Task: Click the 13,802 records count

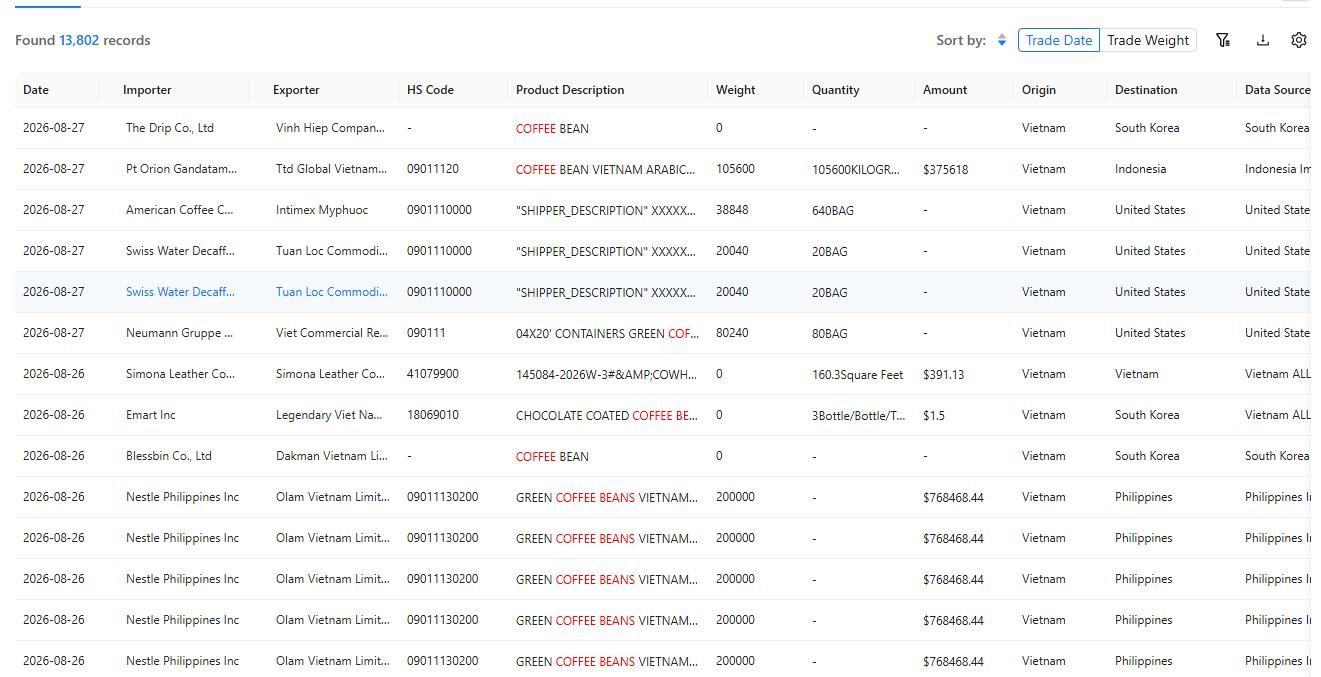Action: [79, 40]
